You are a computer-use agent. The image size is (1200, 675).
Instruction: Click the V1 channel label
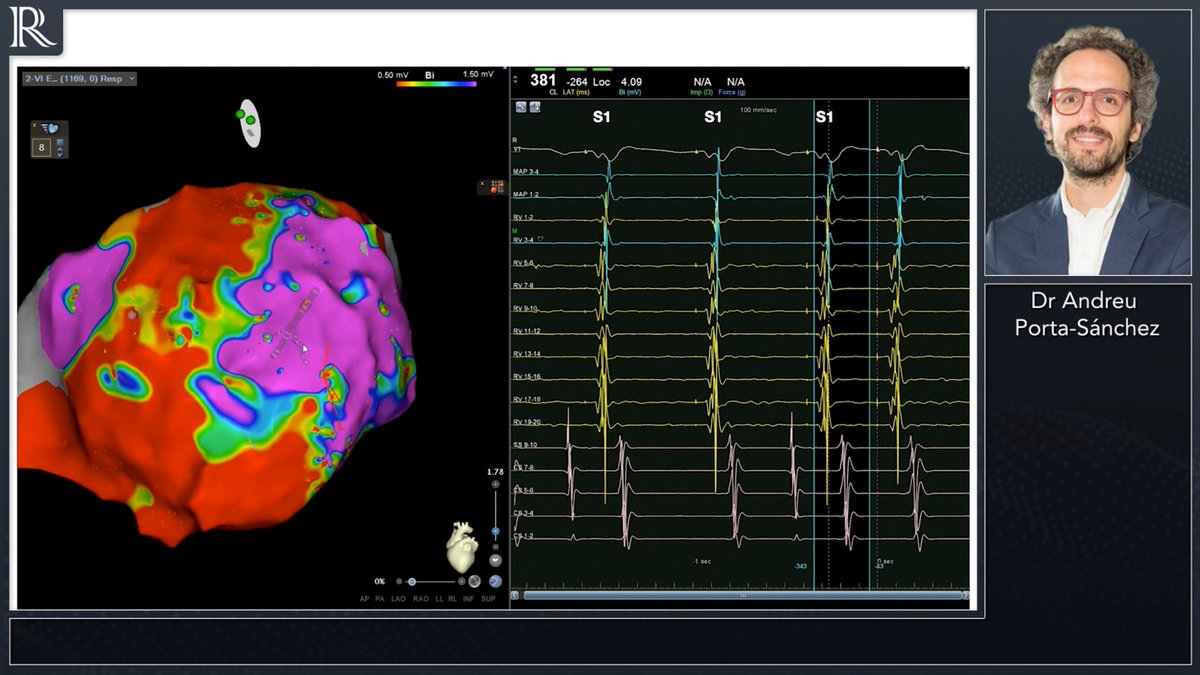(x=517, y=150)
